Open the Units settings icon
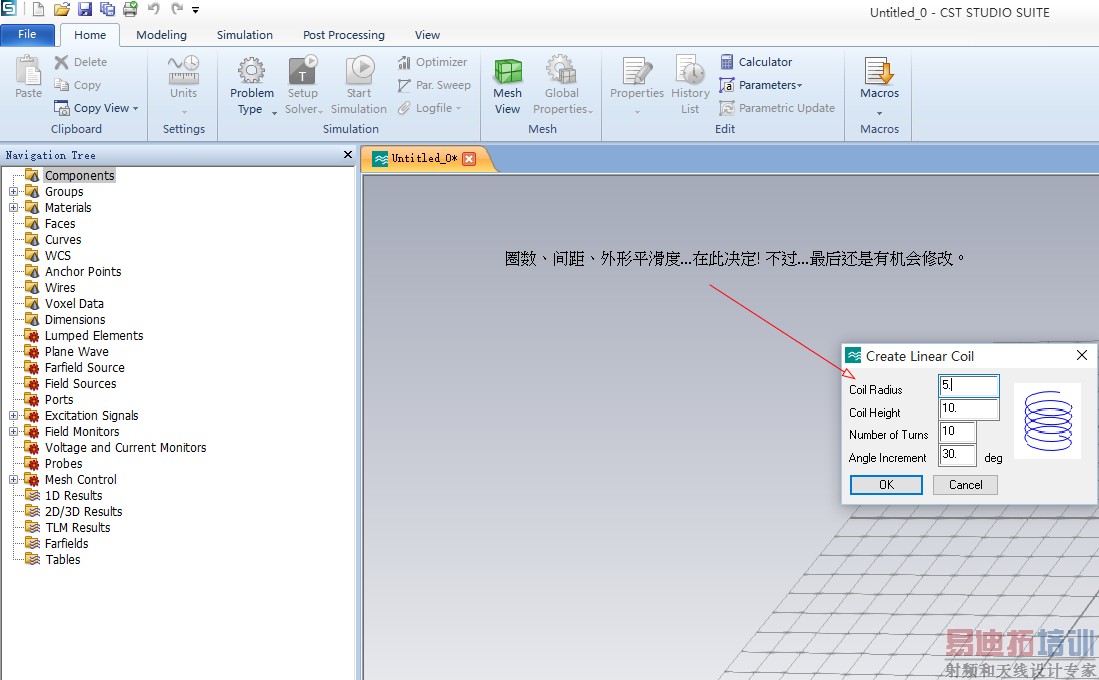This screenshot has width=1099, height=680. point(184,70)
